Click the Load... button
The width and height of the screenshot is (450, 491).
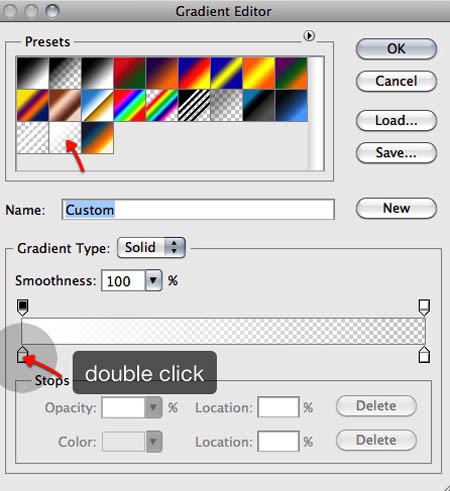tap(396, 120)
